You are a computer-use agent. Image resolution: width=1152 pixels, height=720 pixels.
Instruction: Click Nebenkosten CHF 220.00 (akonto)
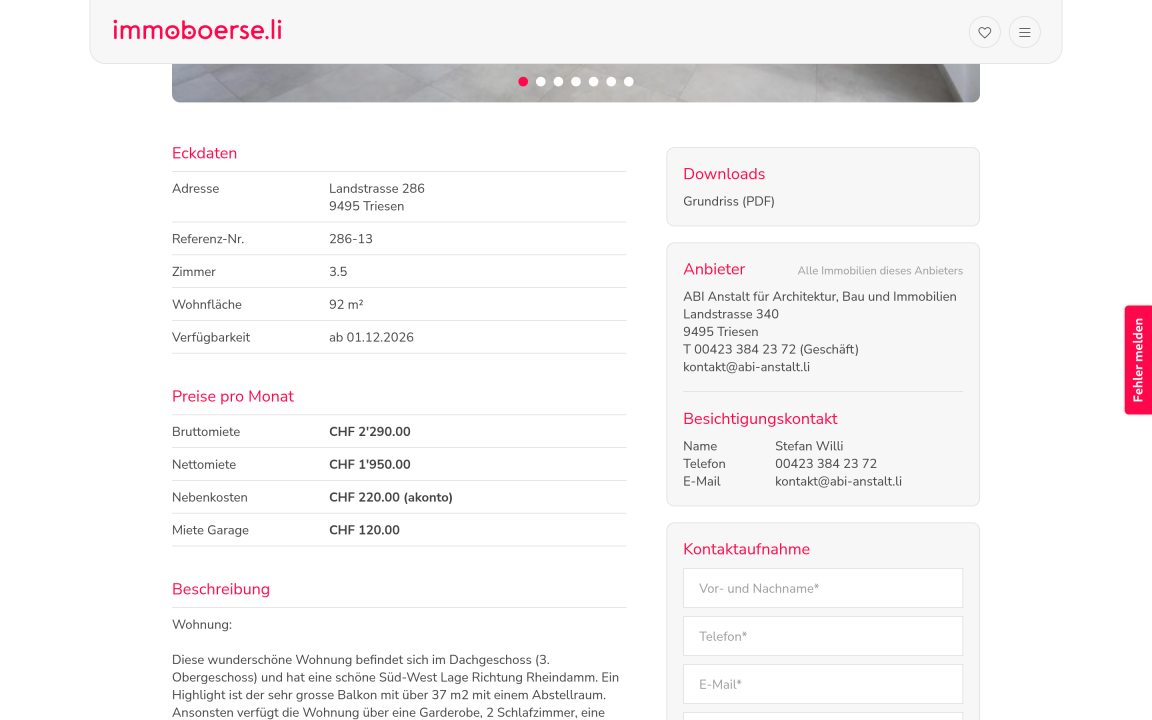pos(391,497)
